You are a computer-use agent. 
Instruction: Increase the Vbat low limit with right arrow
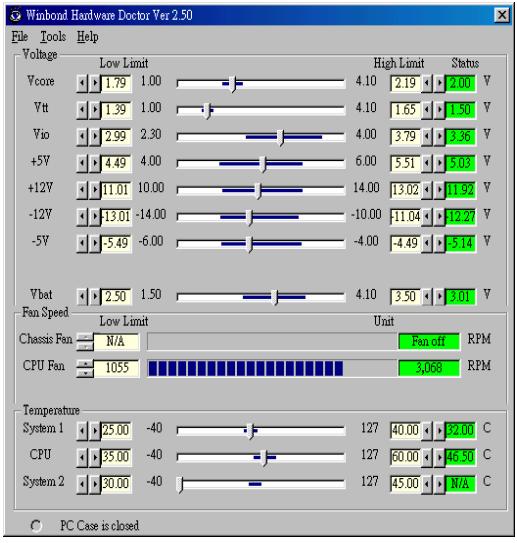point(95,297)
